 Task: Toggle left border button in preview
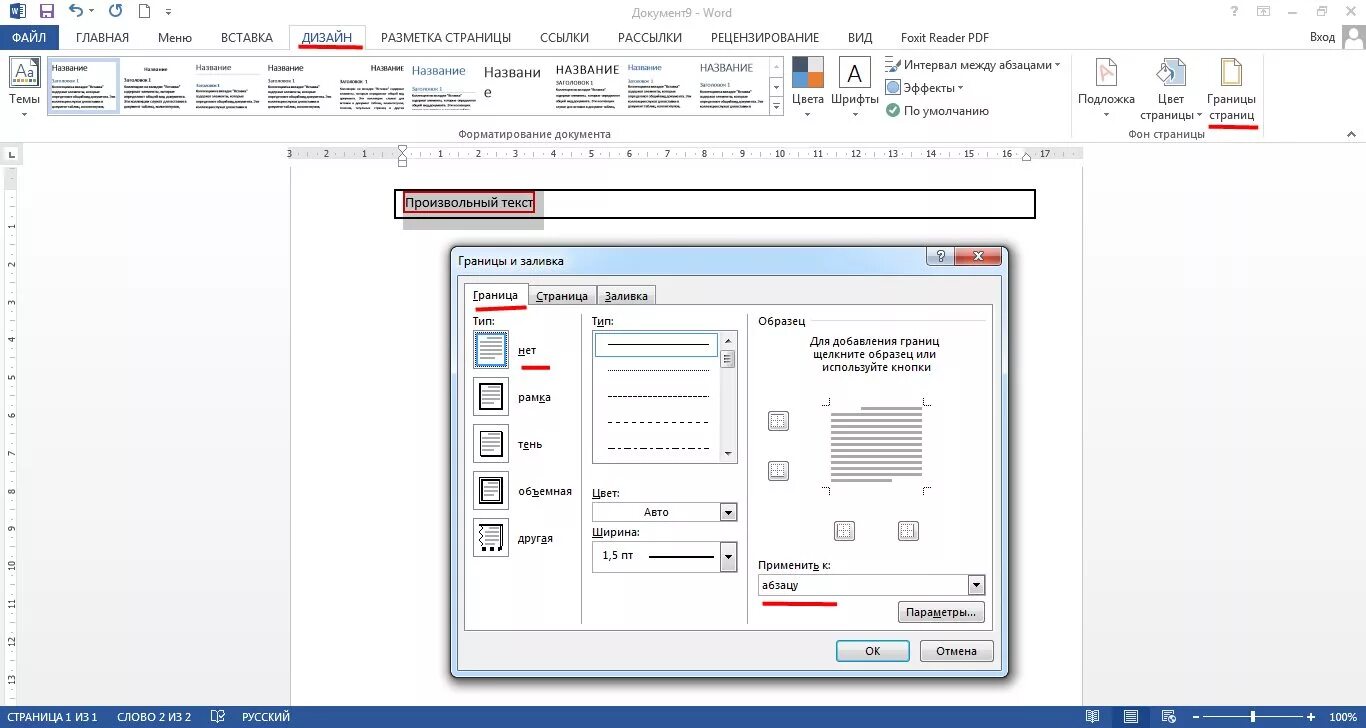point(844,531)
